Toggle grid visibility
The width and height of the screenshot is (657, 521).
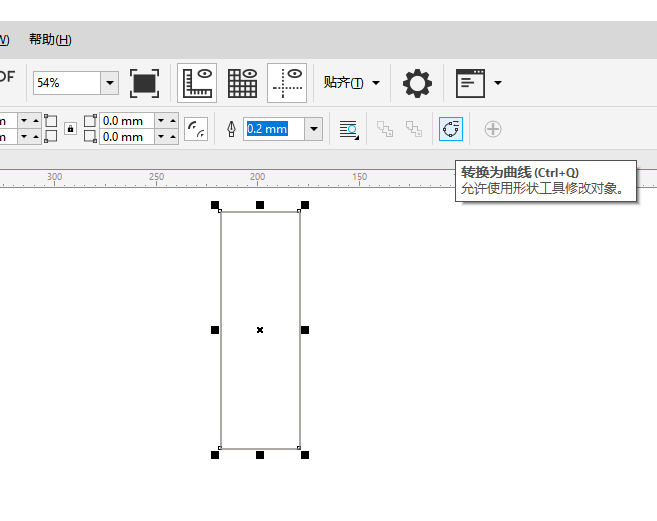(x=242, y=83)
